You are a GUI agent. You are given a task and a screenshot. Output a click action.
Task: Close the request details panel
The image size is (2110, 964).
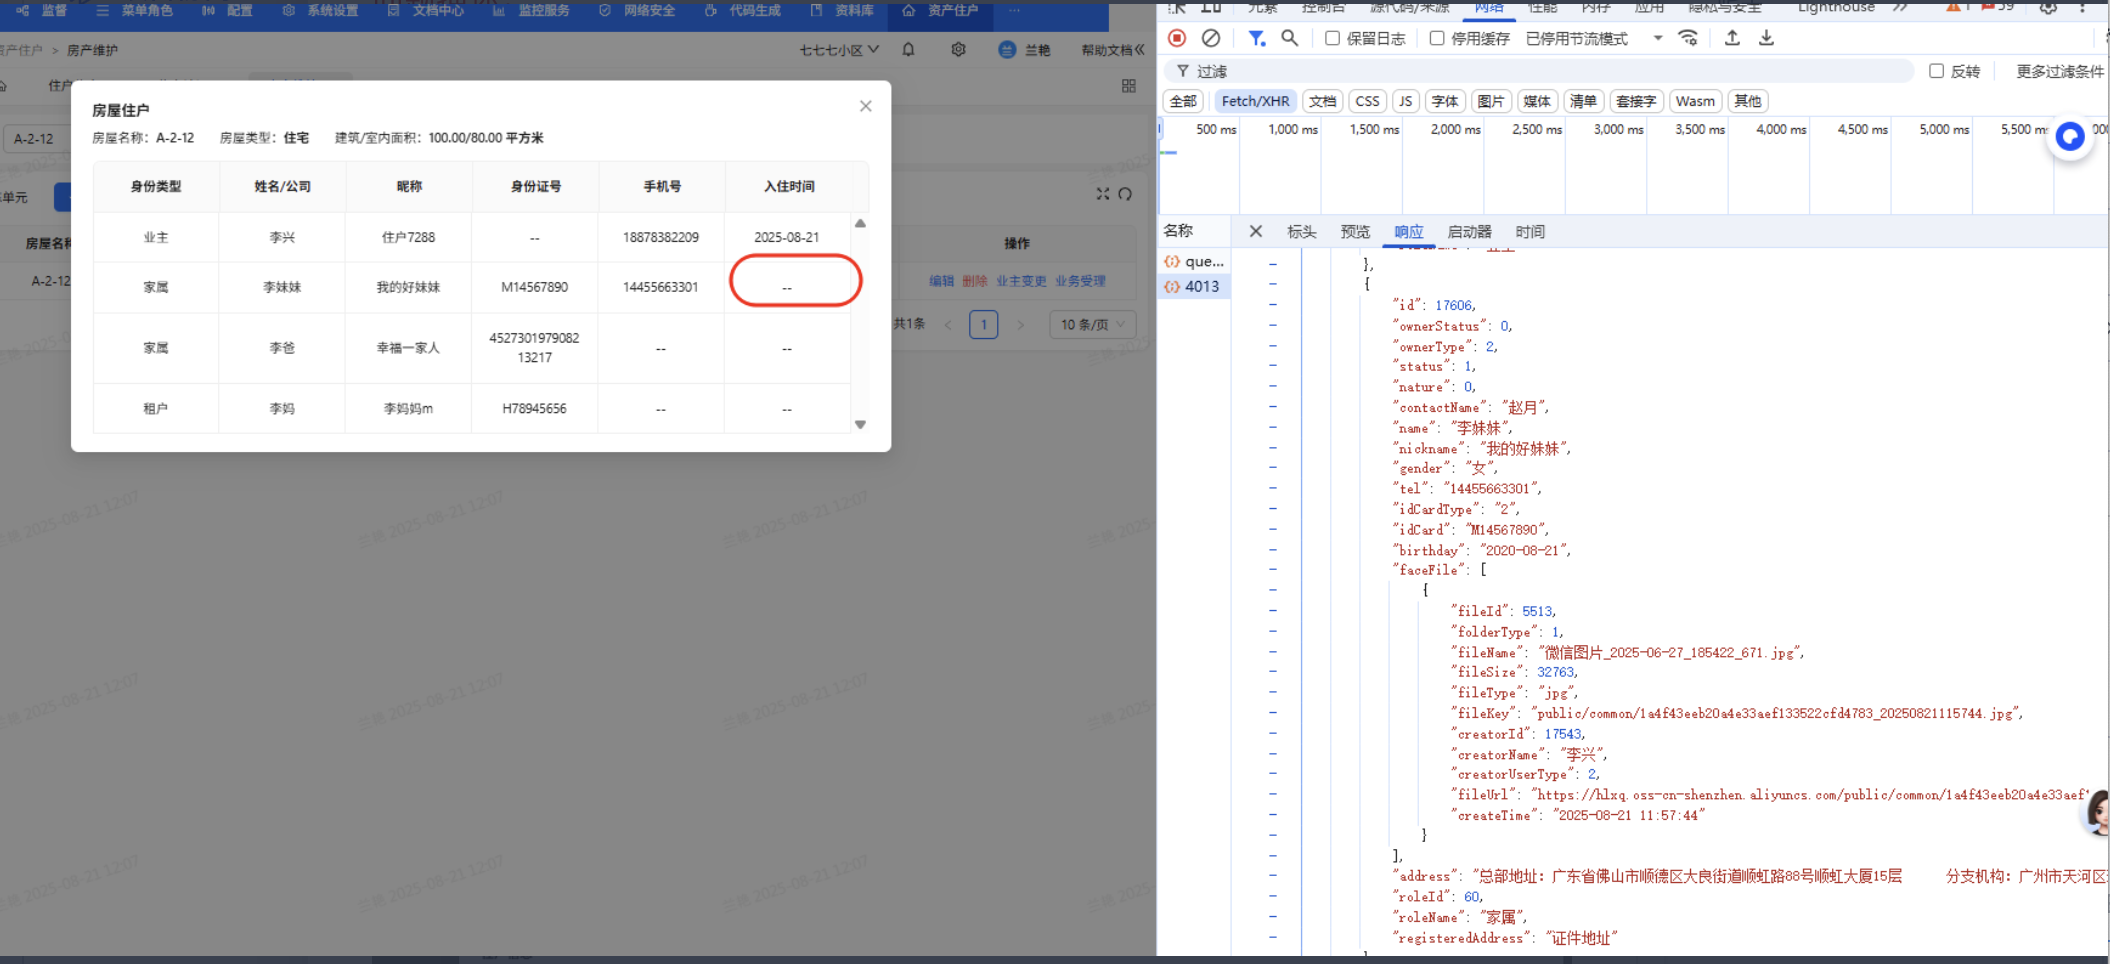point(1256,232)
